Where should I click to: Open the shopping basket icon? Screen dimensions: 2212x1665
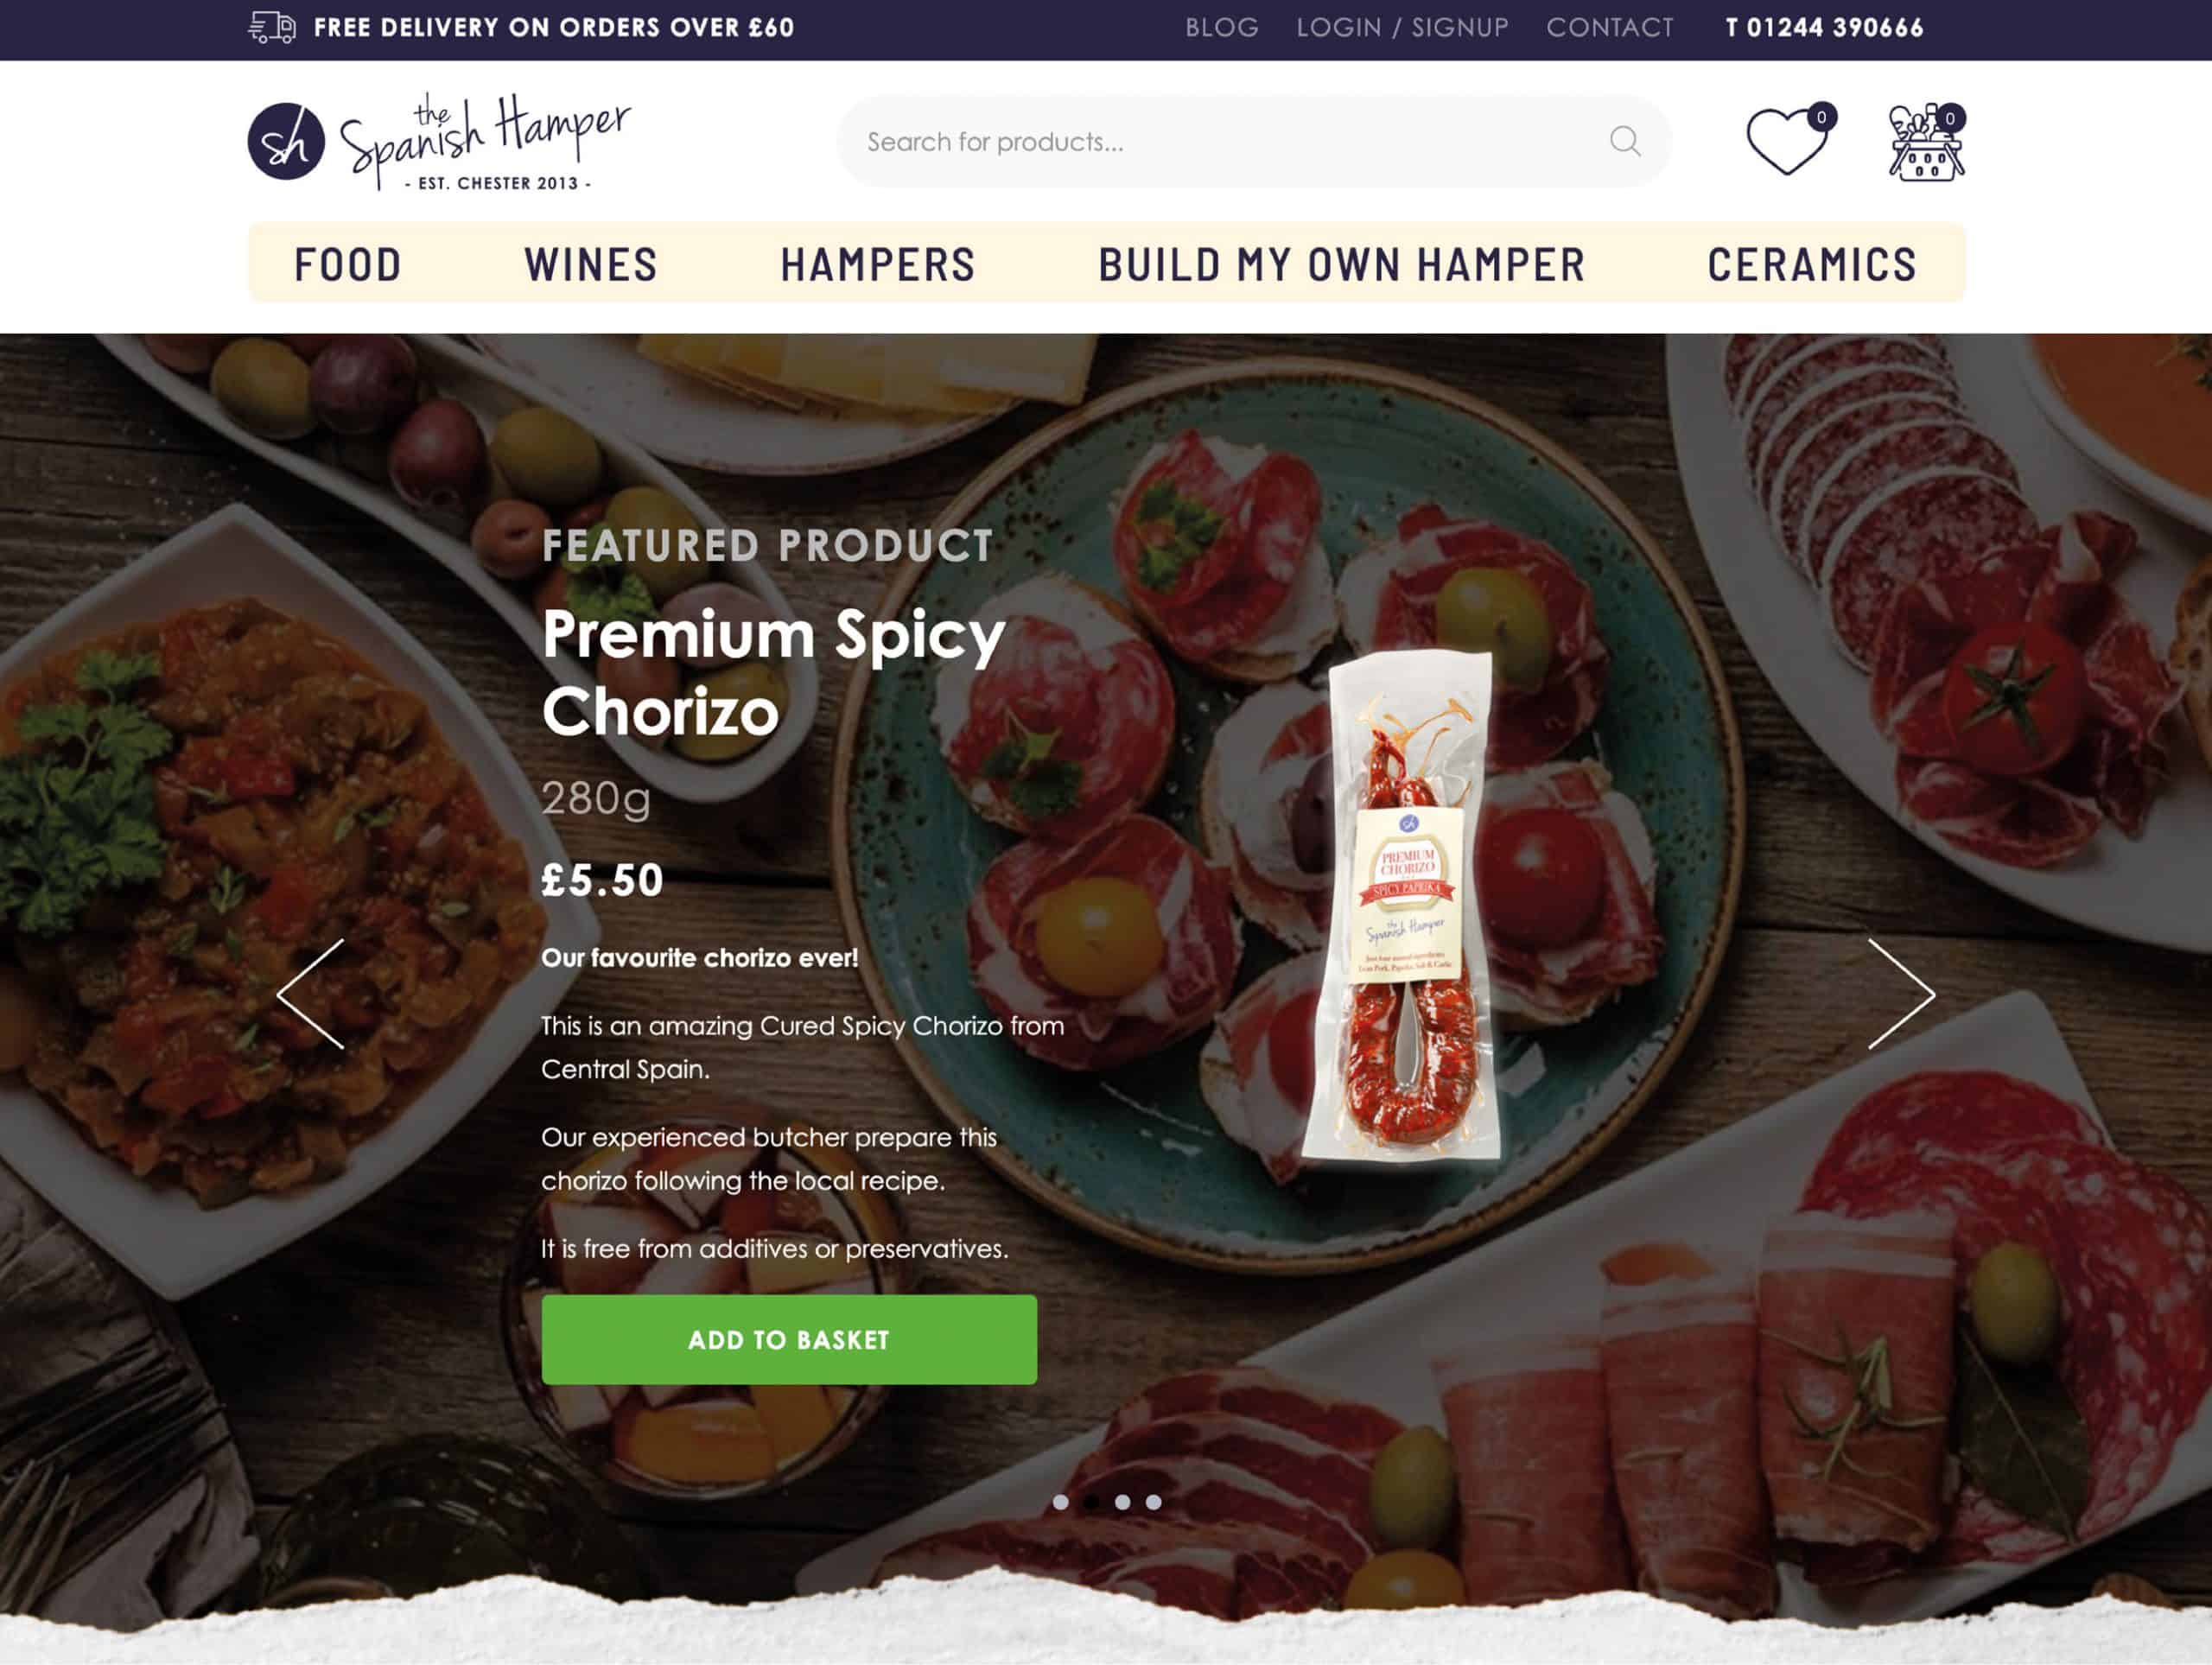tap(1926, 142)
